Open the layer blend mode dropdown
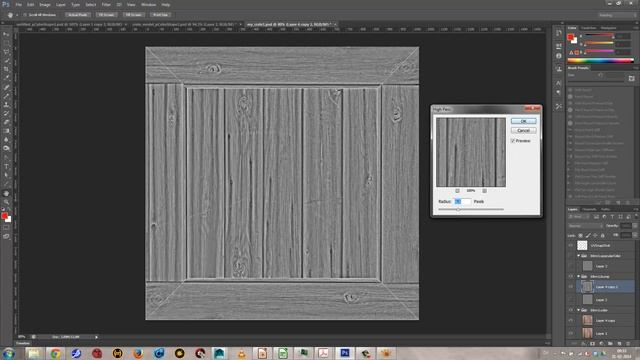The height and width of the screenshot is (360, 640). [585, 226]
